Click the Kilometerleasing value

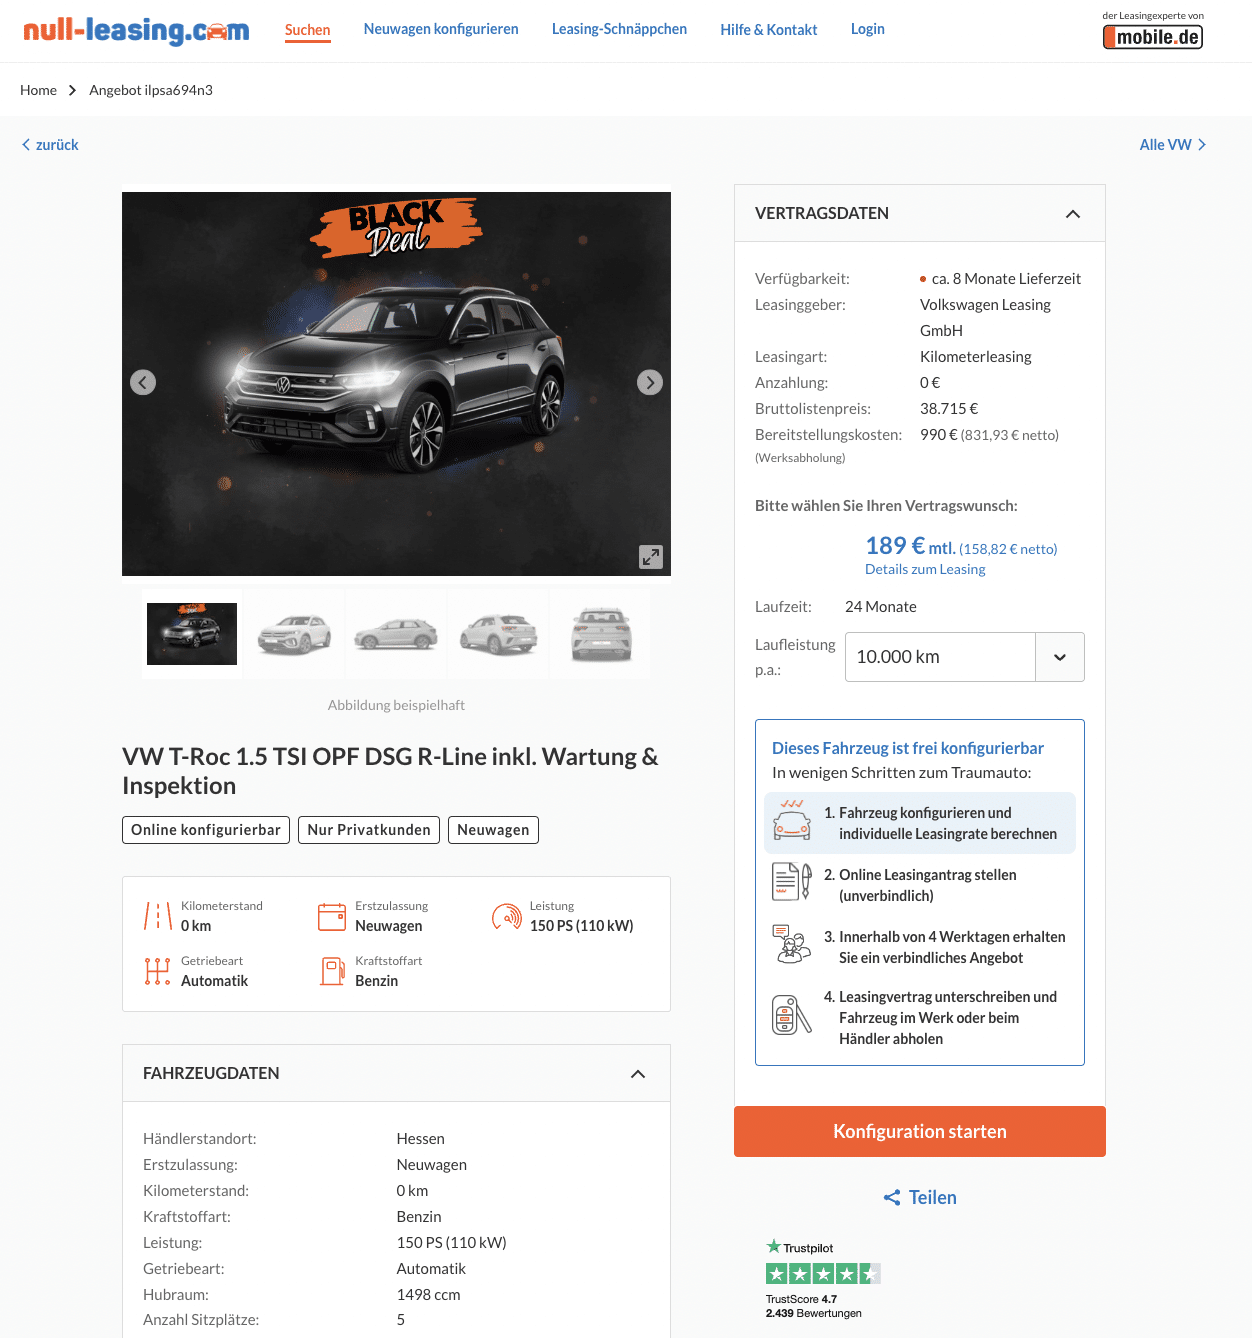976,356
